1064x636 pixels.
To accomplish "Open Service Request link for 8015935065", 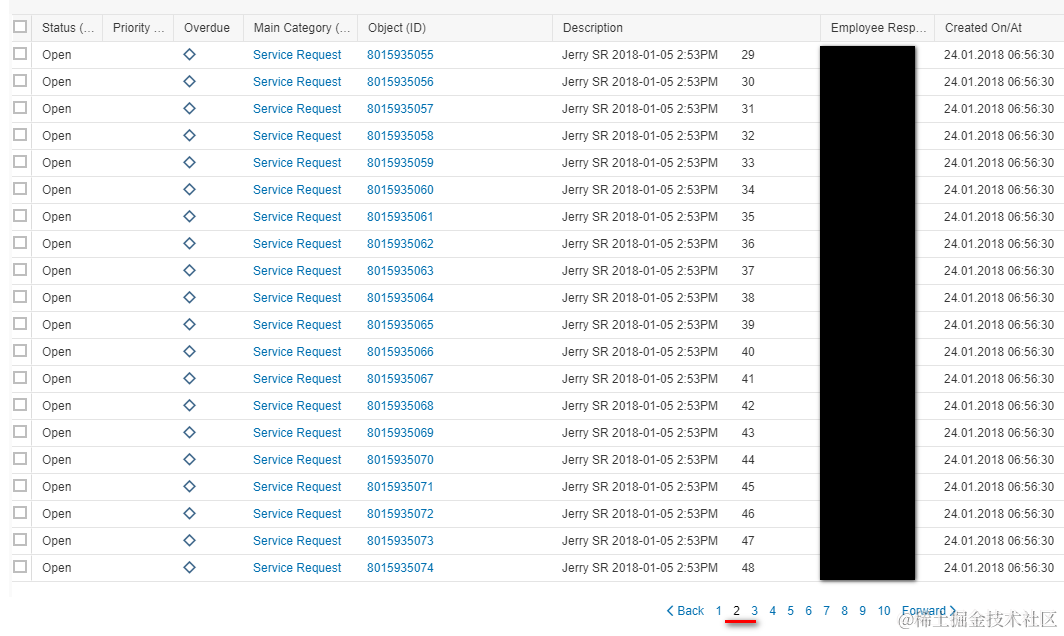I will pos(297,325).
